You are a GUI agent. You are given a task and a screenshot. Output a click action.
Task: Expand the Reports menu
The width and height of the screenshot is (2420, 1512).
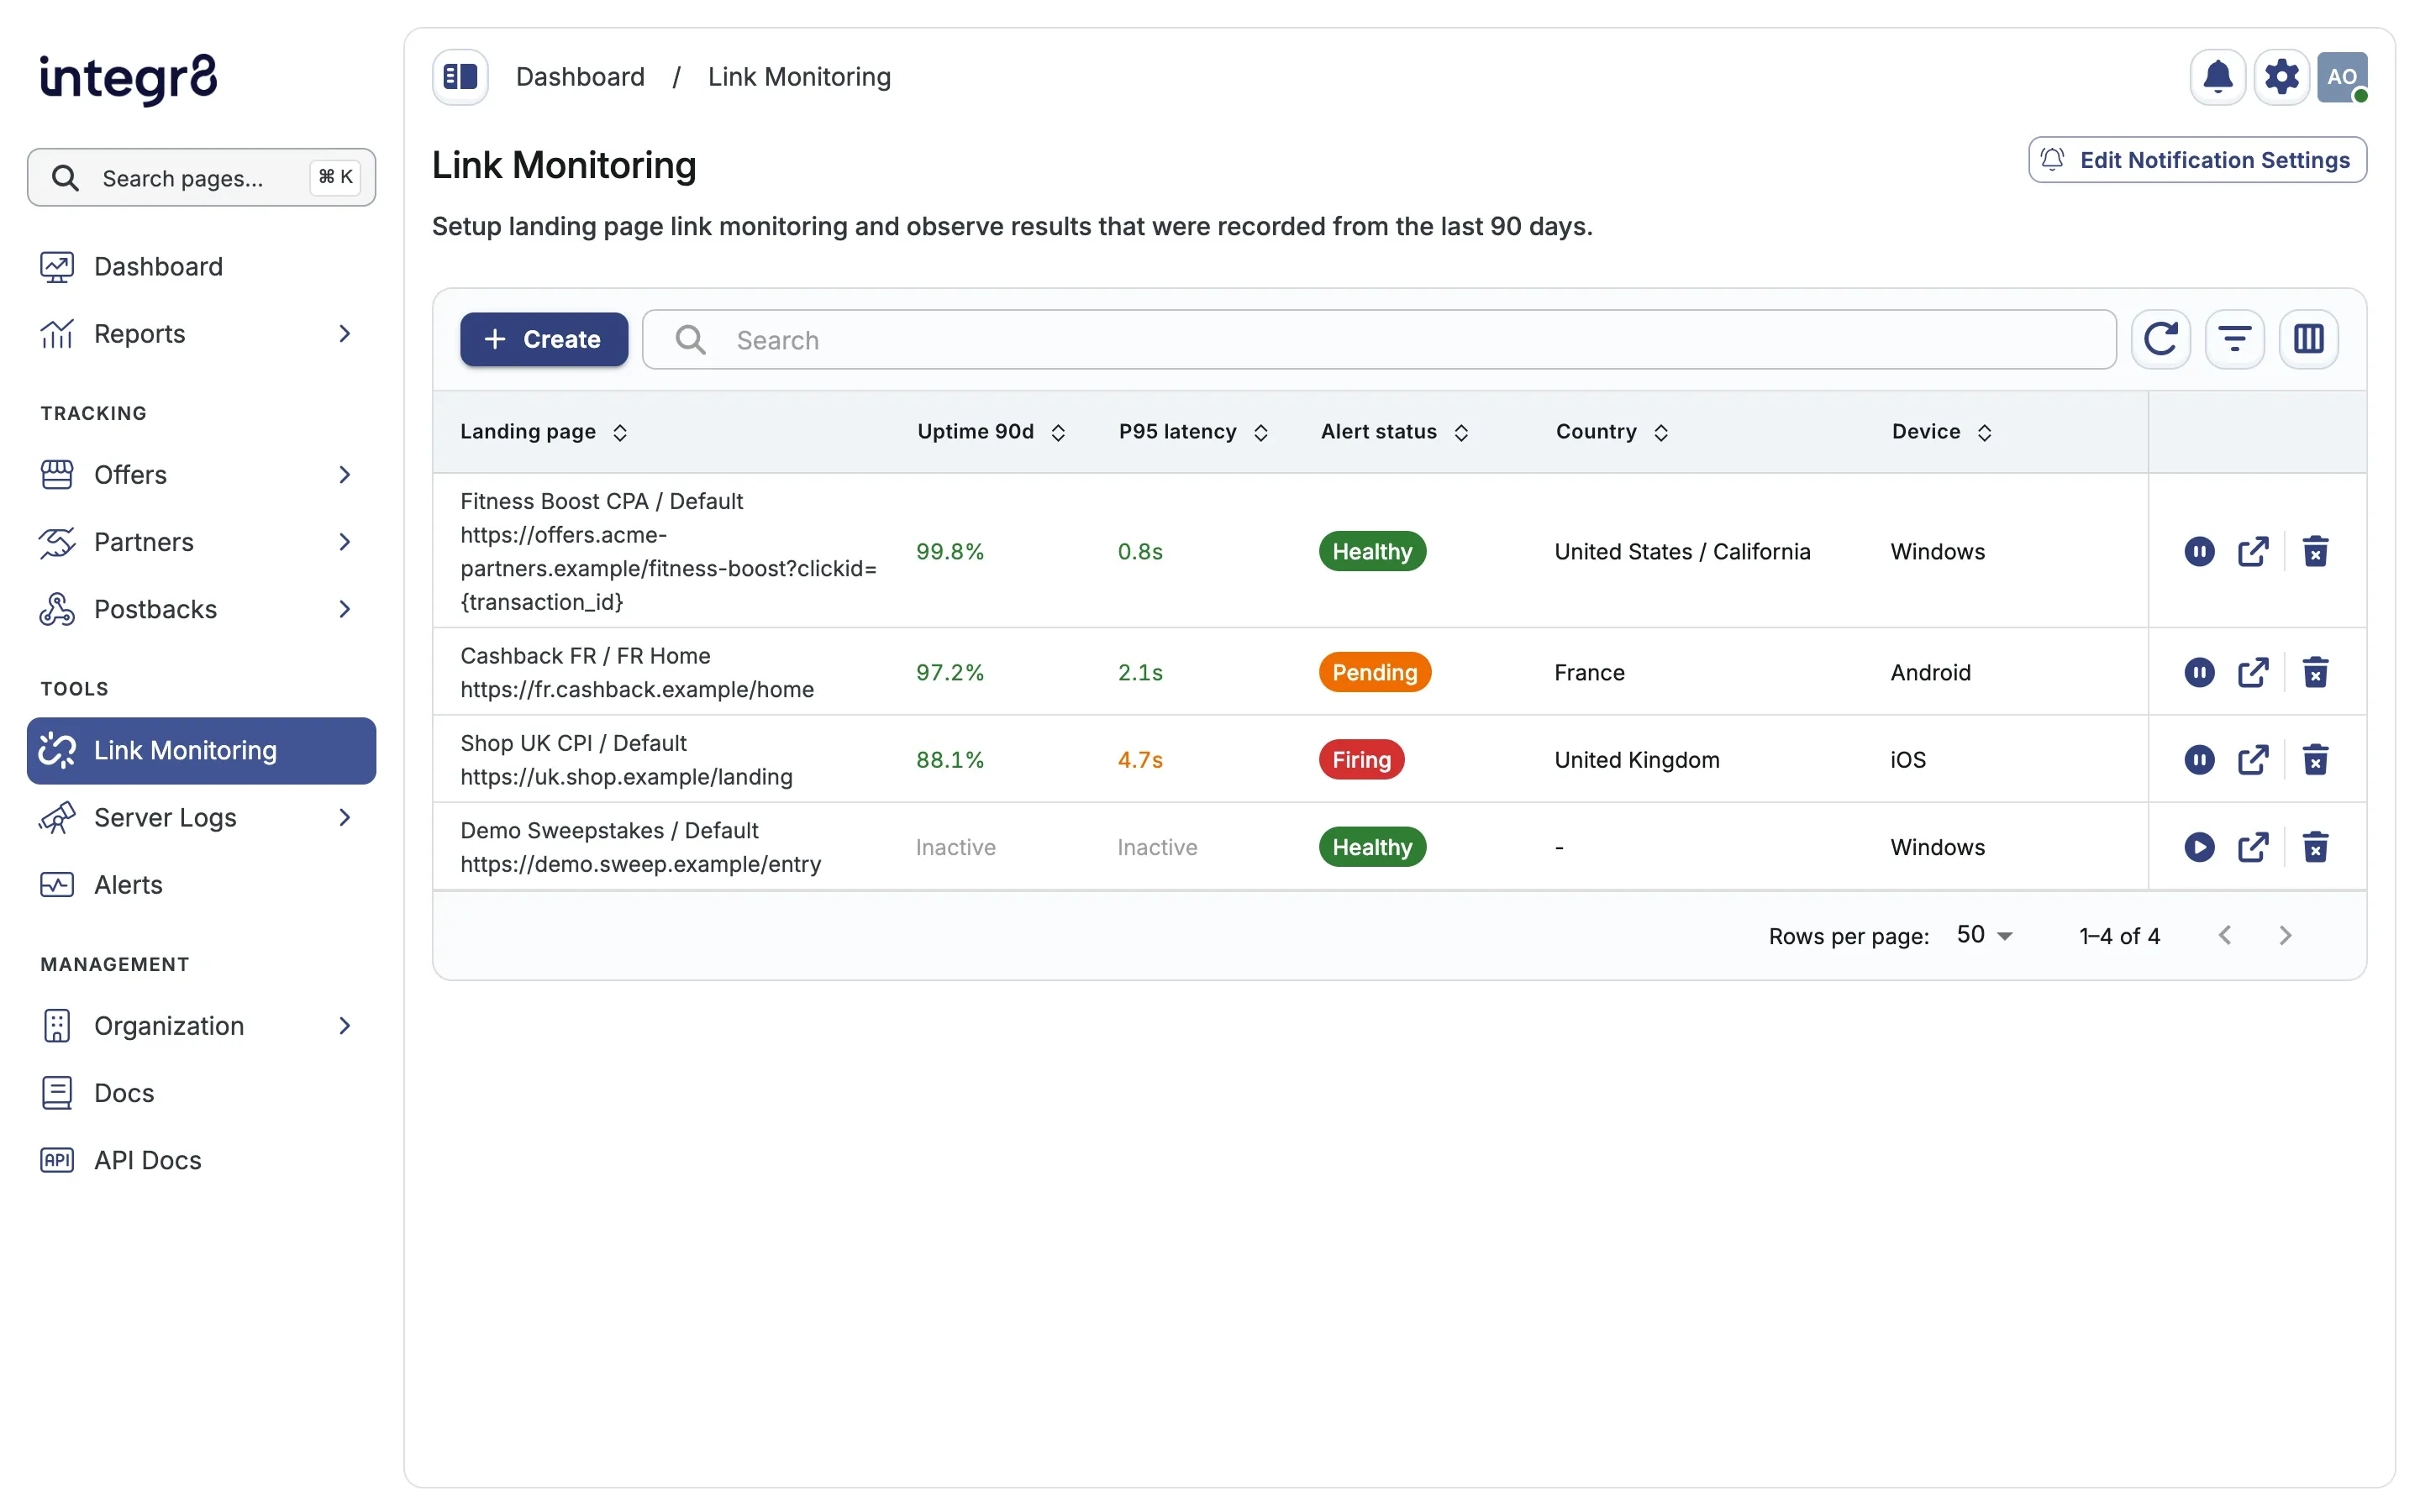click(x=201, y=334)
